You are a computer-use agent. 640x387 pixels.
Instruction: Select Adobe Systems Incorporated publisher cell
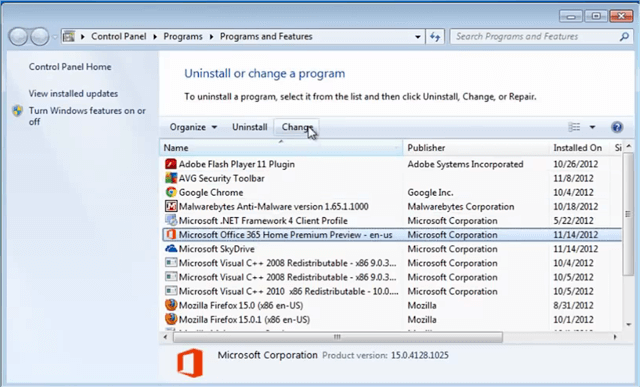[465, 164]
